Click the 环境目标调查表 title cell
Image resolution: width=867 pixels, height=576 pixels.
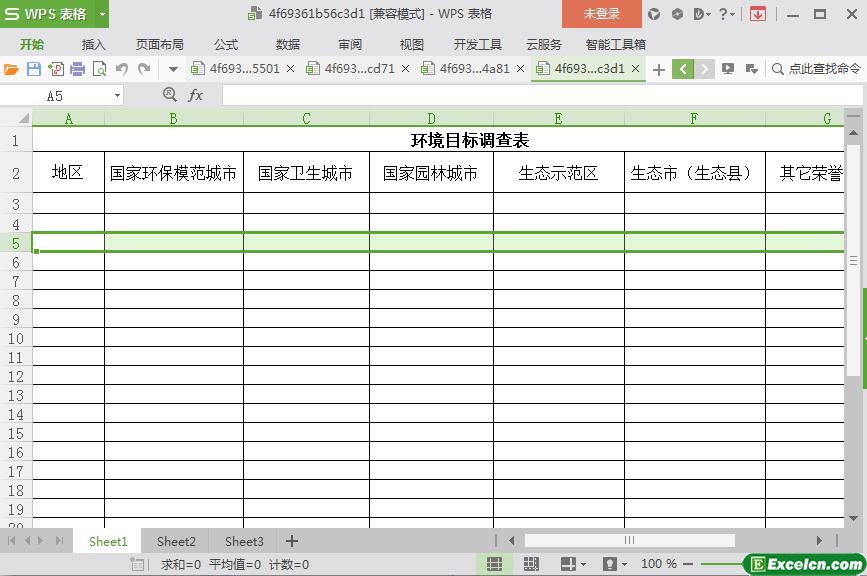pos(470,140)
